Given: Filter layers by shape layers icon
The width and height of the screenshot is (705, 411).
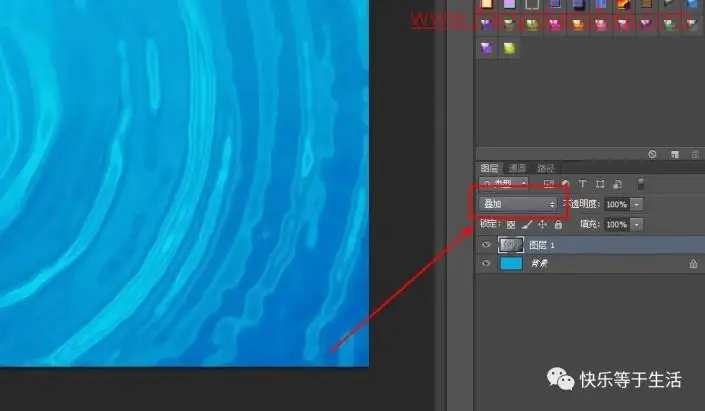Looking at the screenshot, I should click(600, 183).
